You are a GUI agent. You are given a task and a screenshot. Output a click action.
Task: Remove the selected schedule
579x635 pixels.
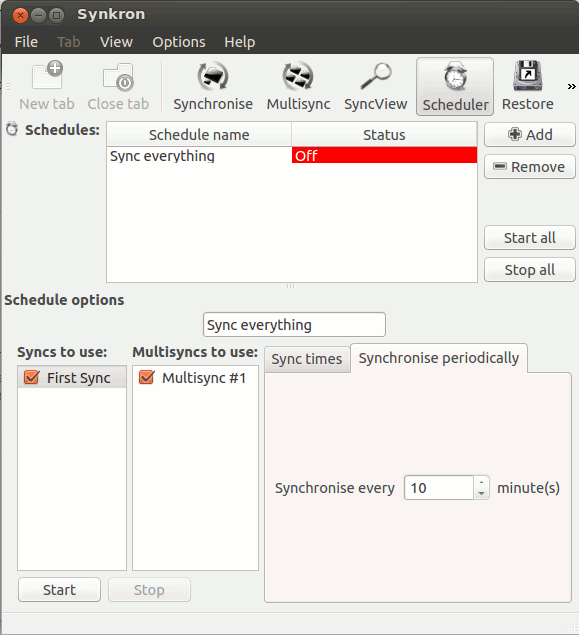pyautogui.click(x=530, y=166)
